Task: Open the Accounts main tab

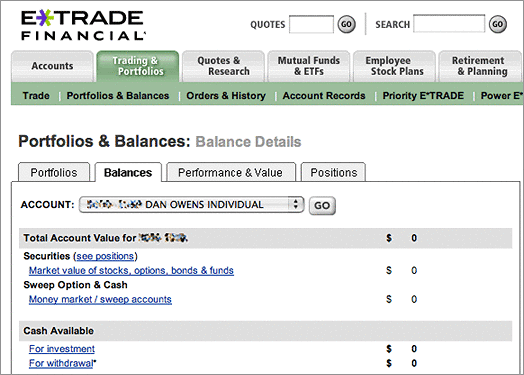Action: [x=52, y=66]
